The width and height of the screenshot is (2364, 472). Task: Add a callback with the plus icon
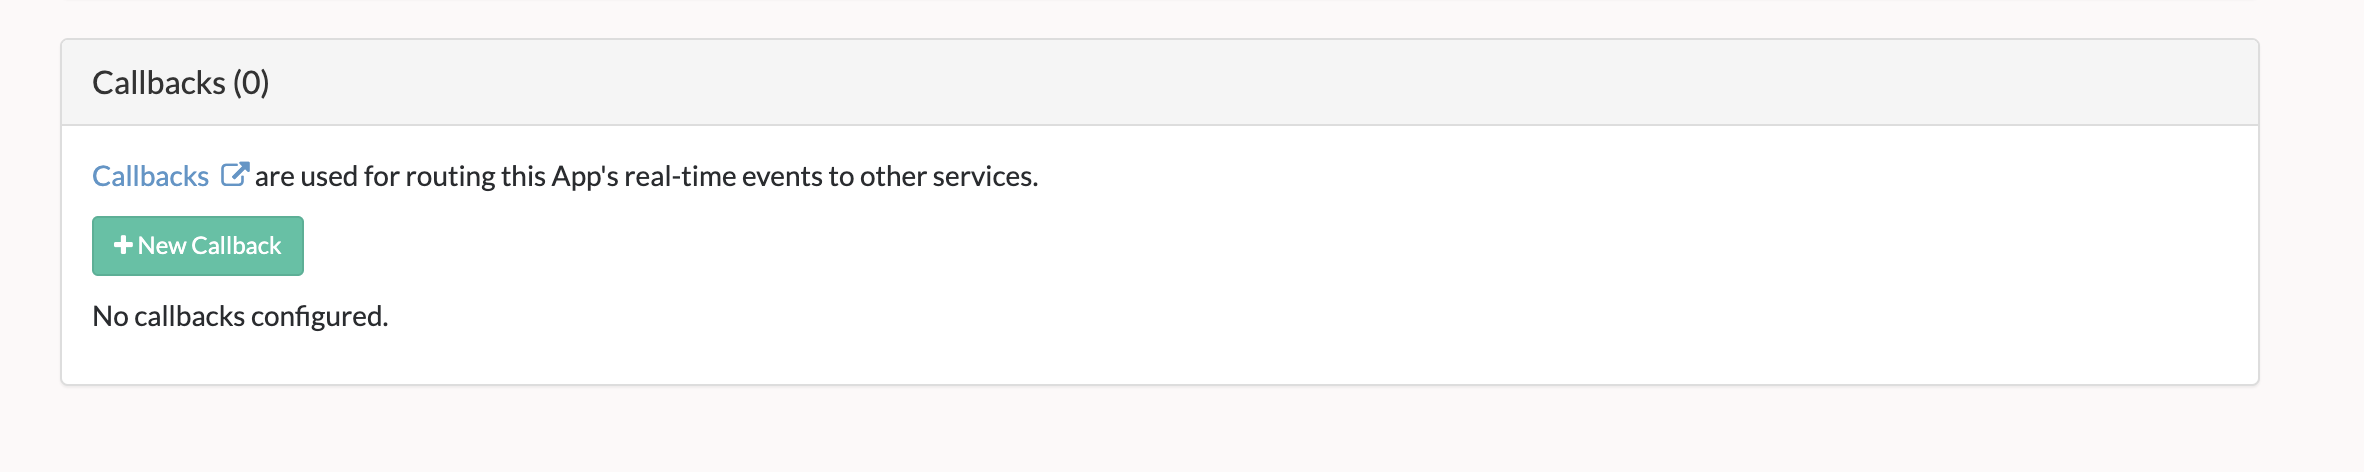[x=123, y=245]
